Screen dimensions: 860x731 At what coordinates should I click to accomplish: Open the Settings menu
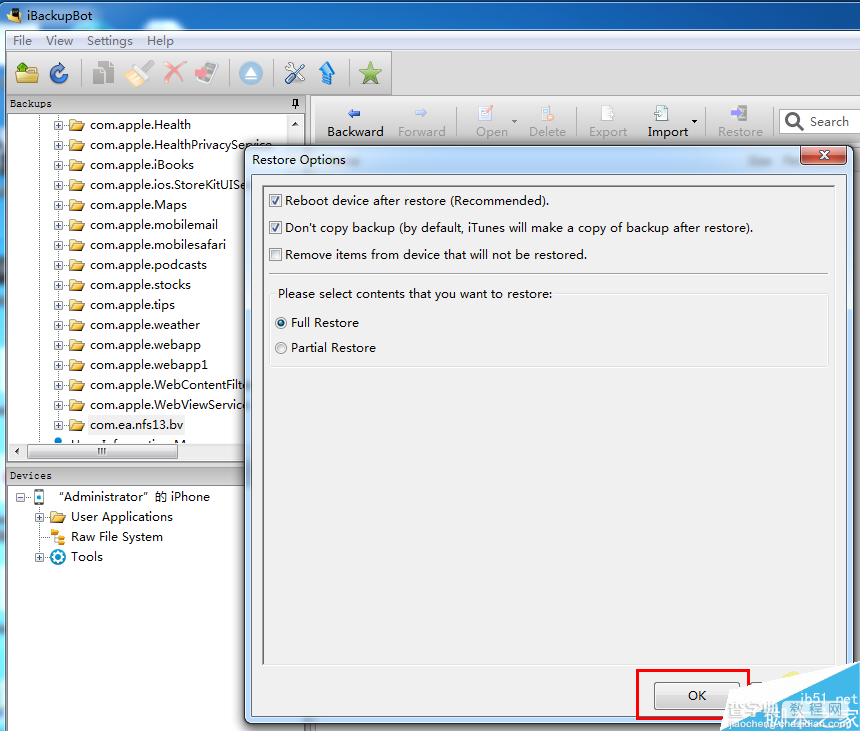pos(110,41)
